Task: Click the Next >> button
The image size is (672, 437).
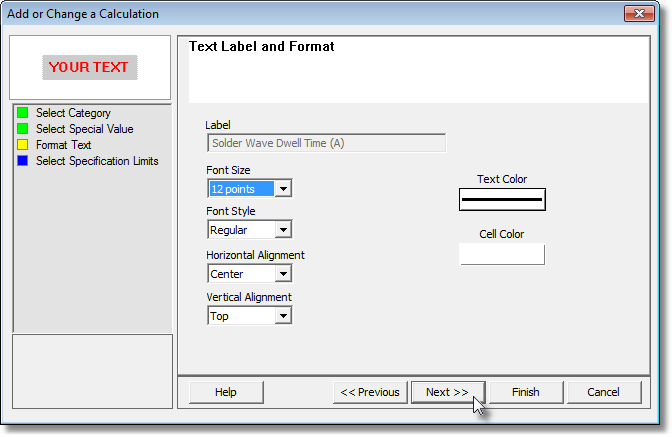Action: [448, 392]
